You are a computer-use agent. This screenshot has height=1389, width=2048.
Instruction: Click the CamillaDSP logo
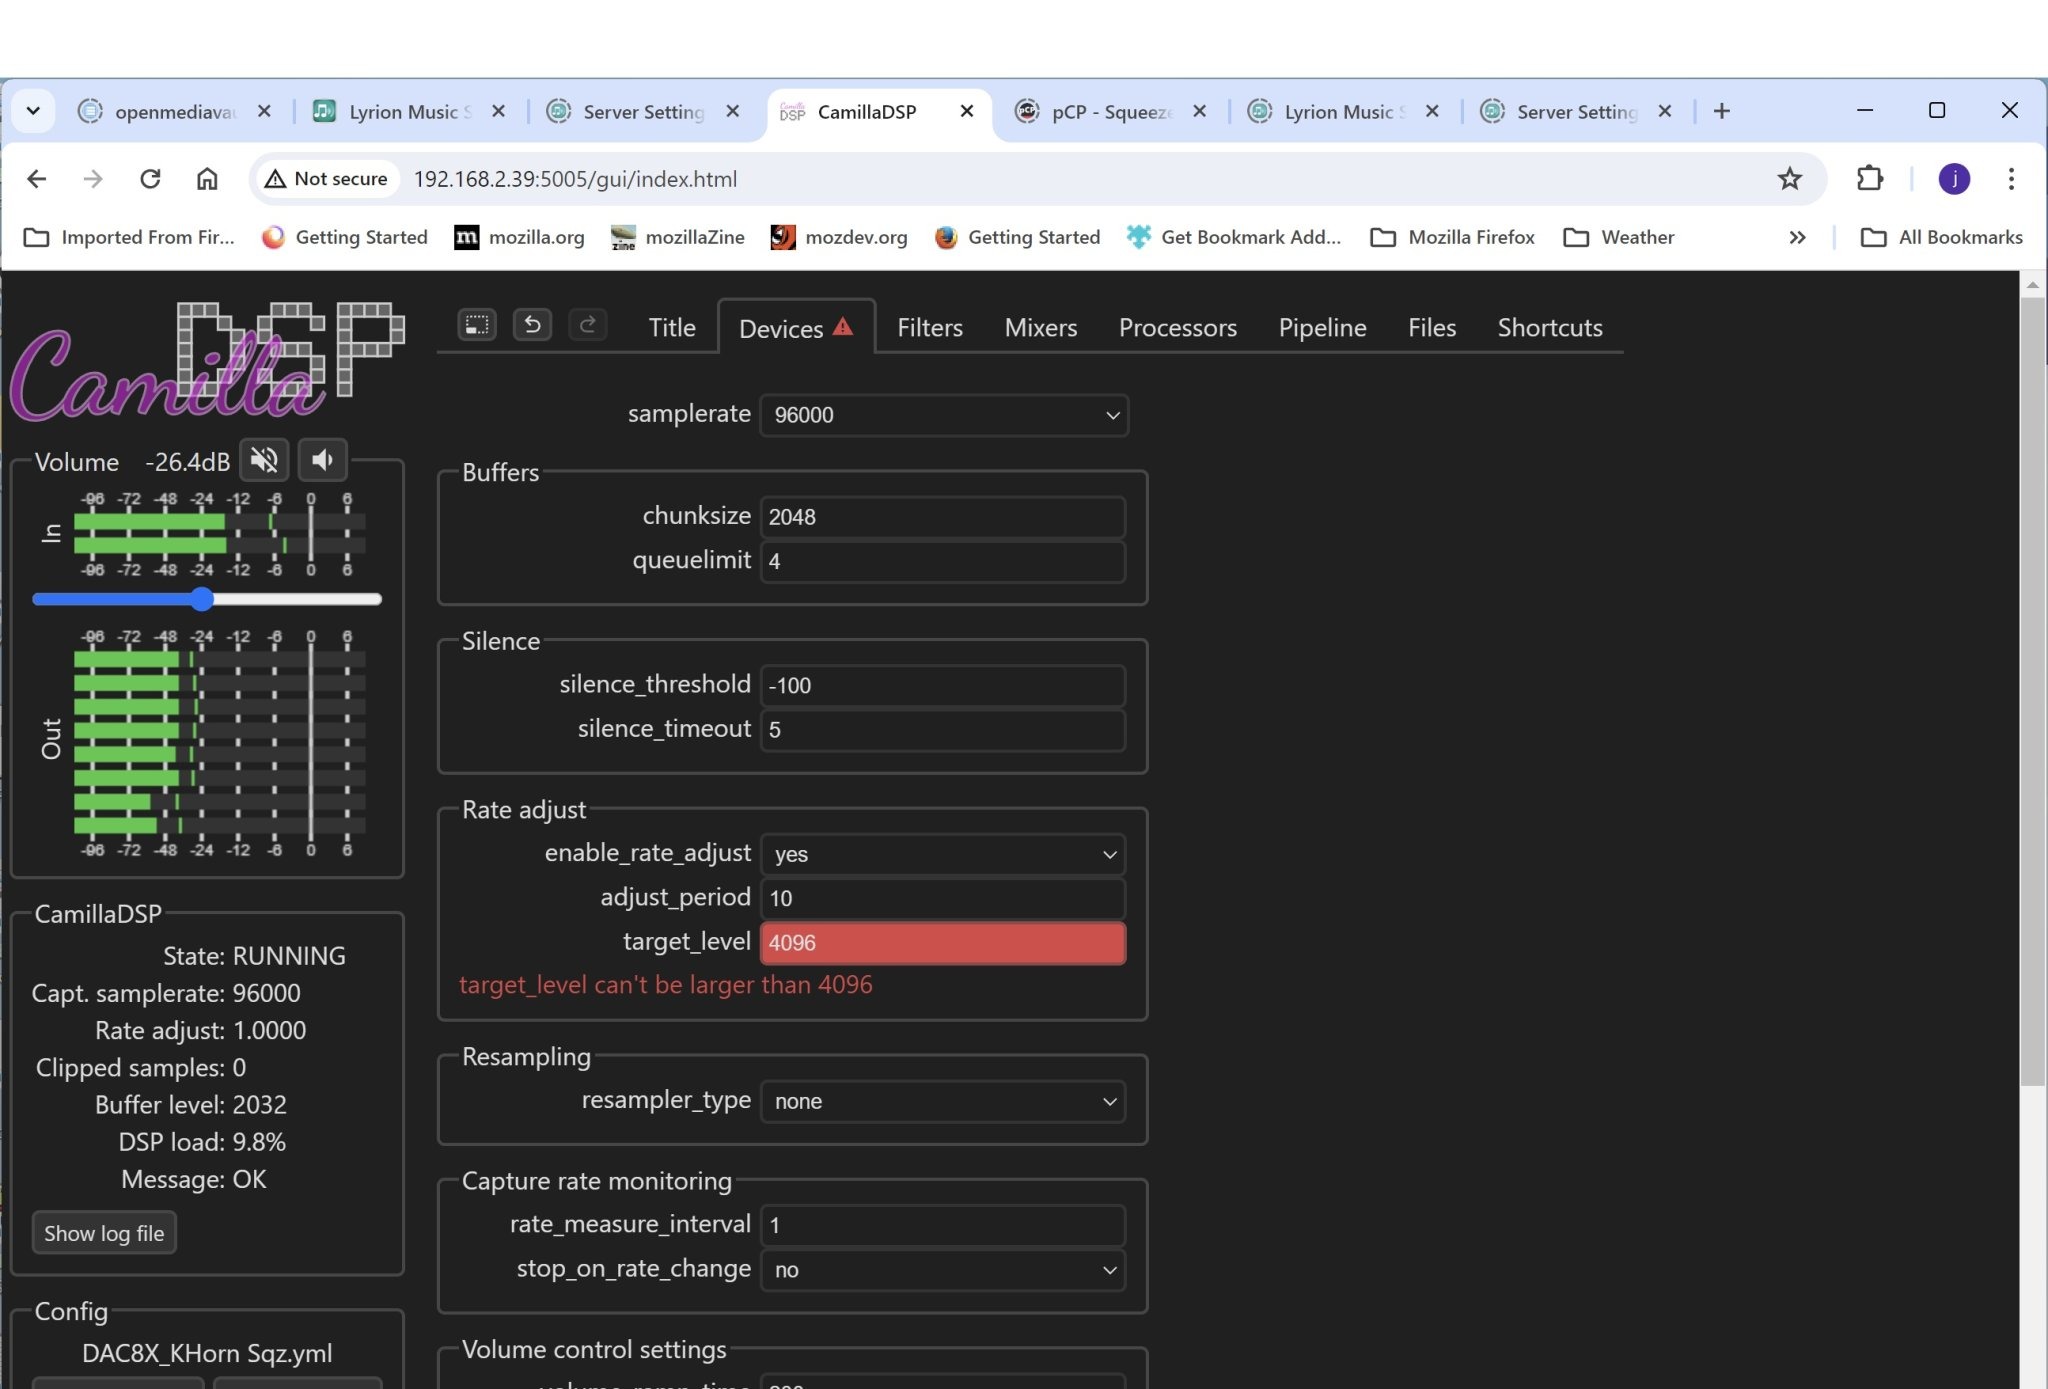tap(207, 360)
